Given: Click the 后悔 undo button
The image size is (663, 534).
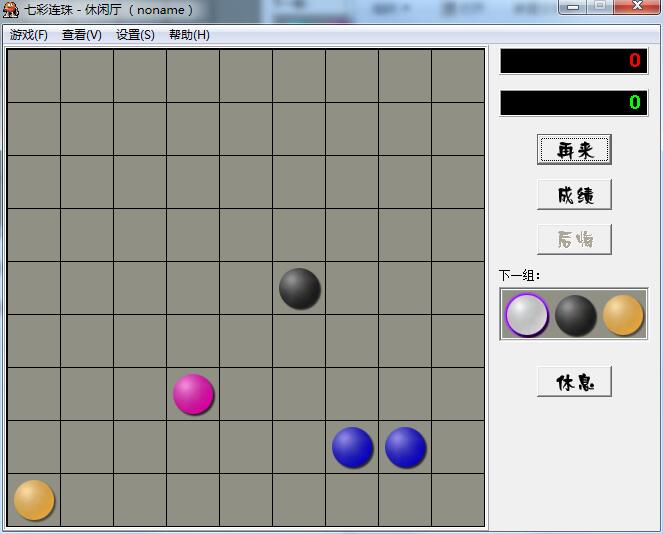Looking at the screenshot, I should (574, 239).
